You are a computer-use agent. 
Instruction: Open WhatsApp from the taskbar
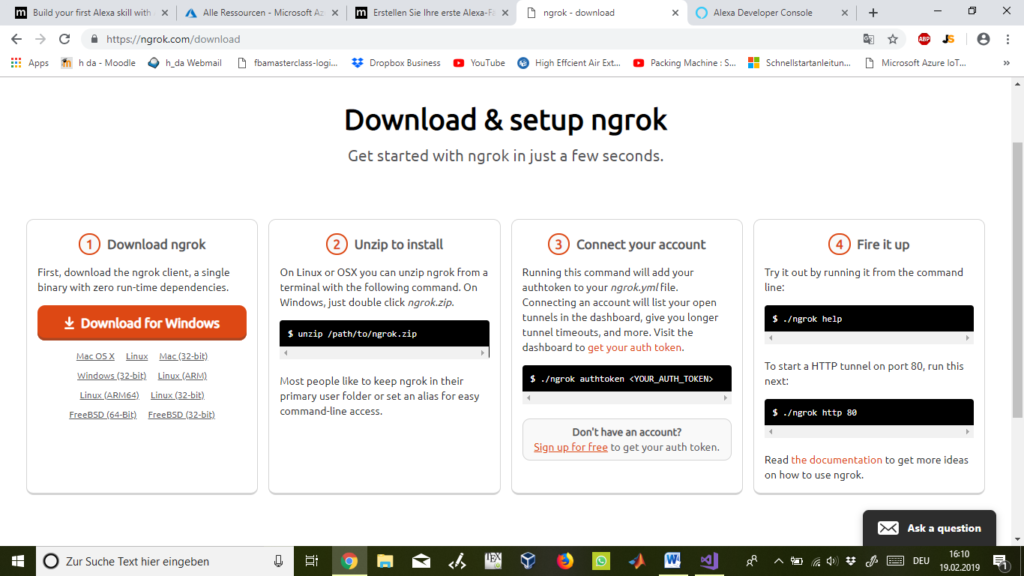[x=601, y=561]
